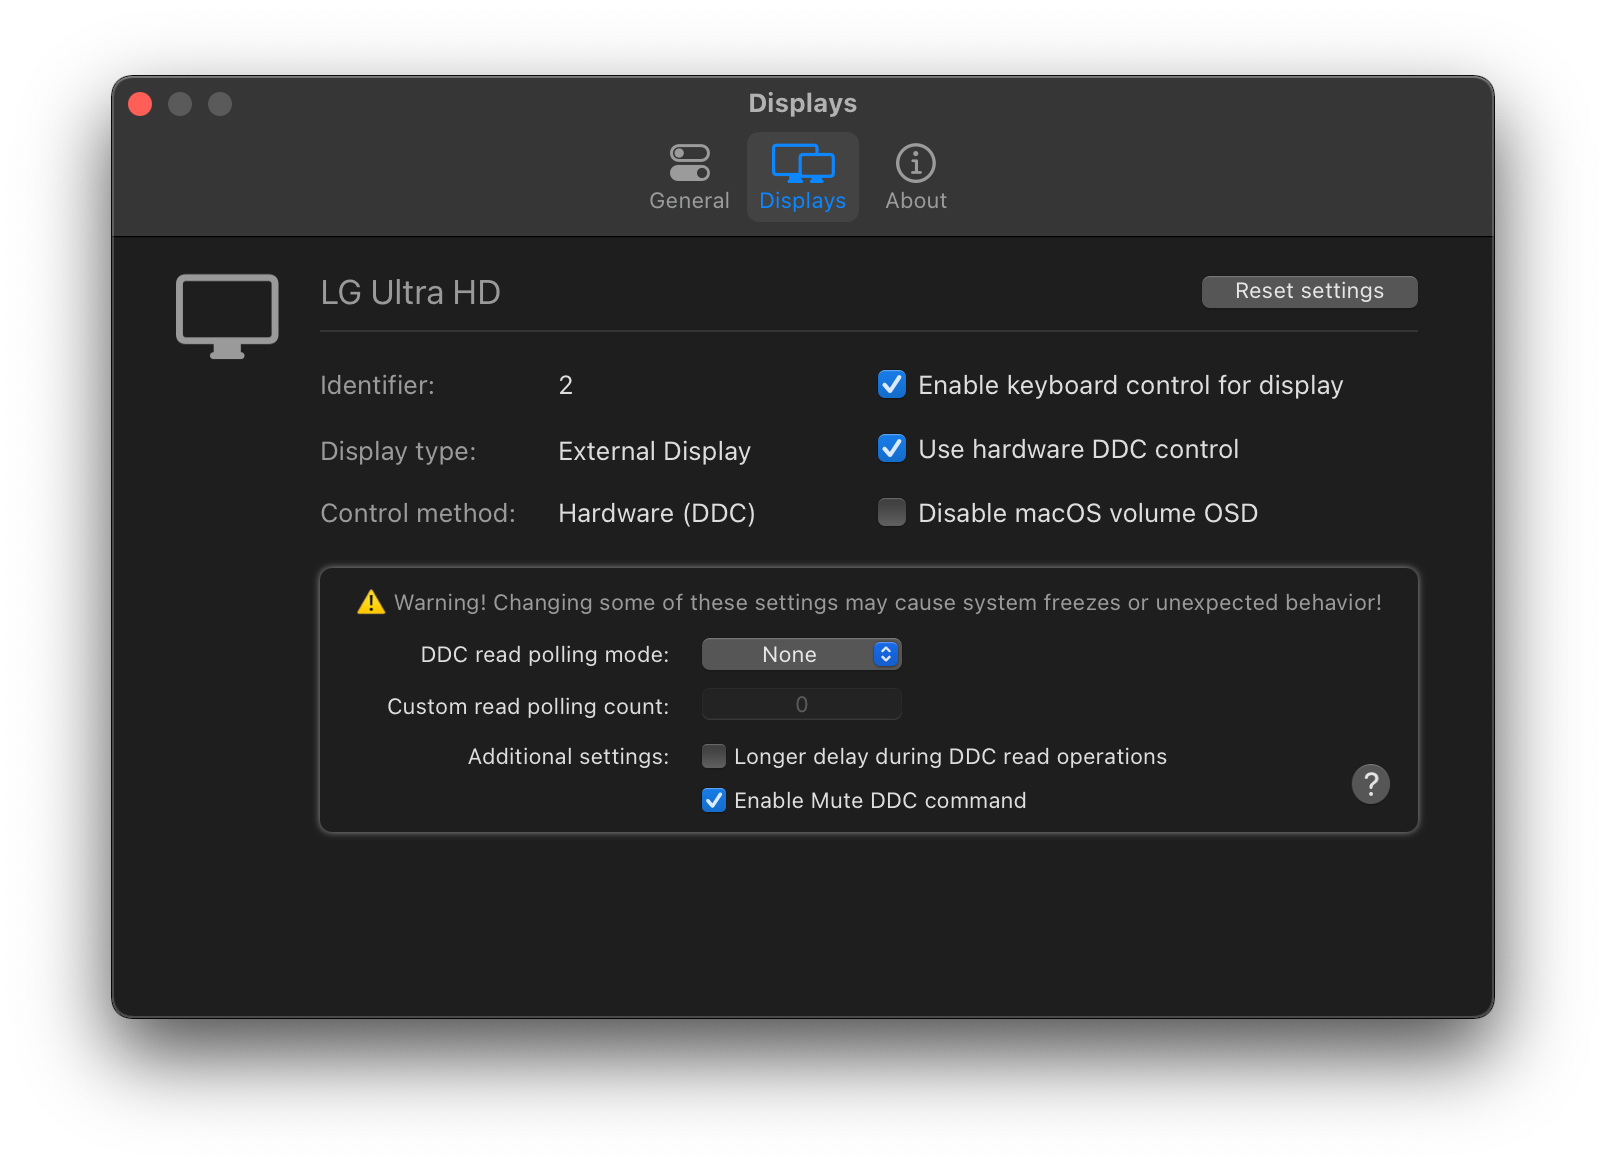Switch to the About tab

click(915, 178)
